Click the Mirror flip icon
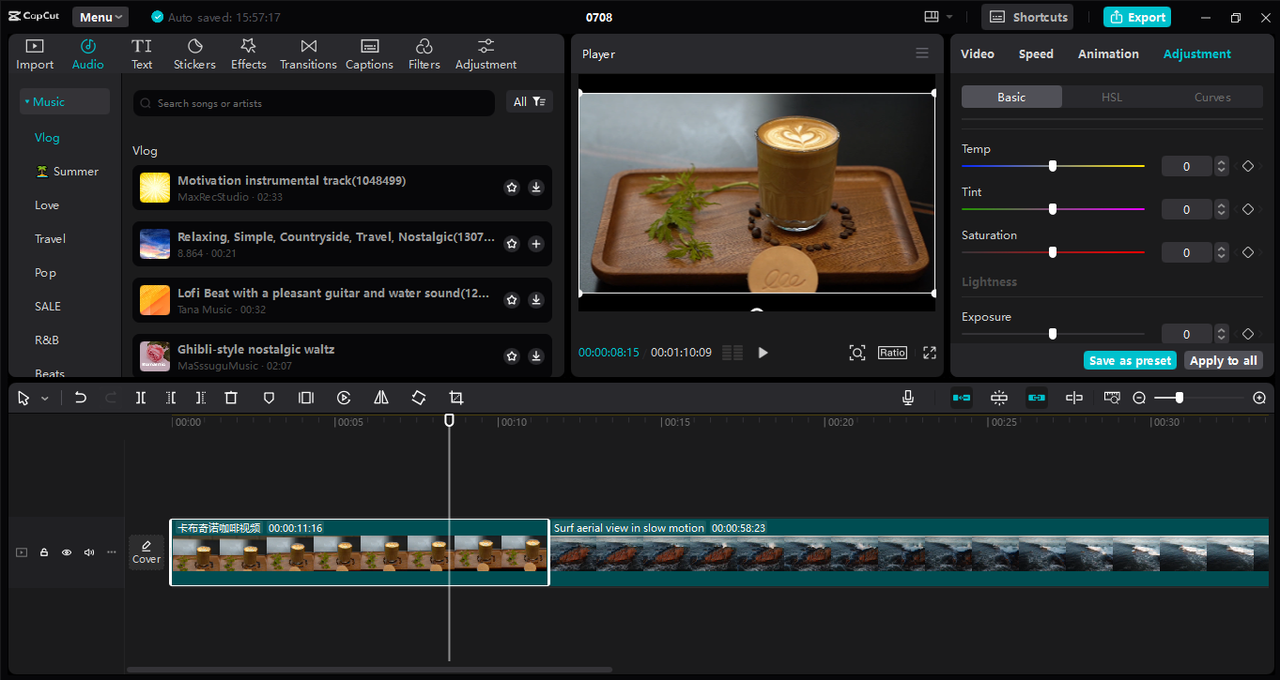 pyautogui.click(x=381, y=398)
